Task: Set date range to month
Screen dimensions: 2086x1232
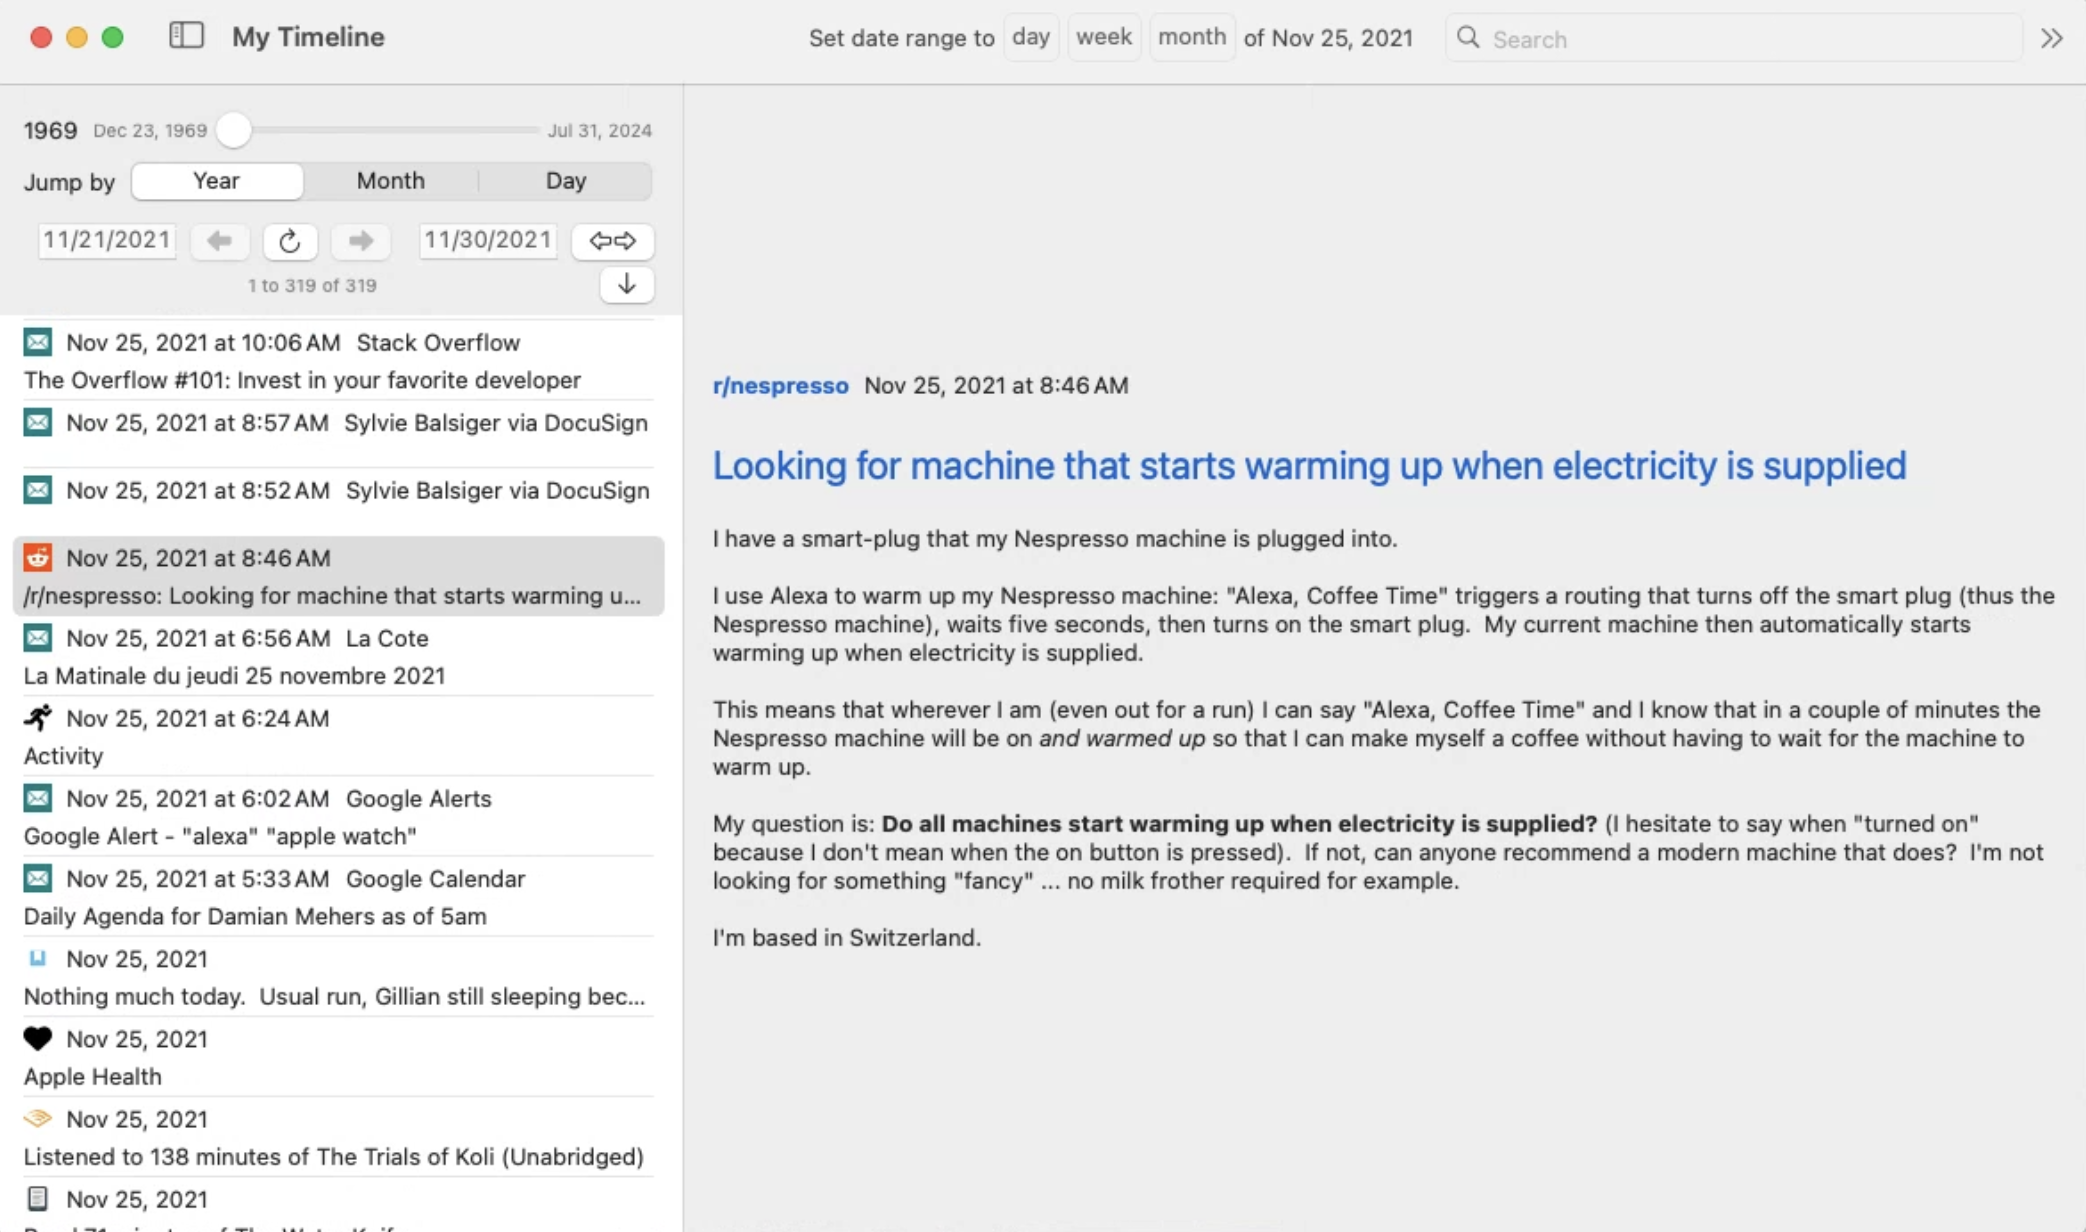Action: click(1192, 37)
